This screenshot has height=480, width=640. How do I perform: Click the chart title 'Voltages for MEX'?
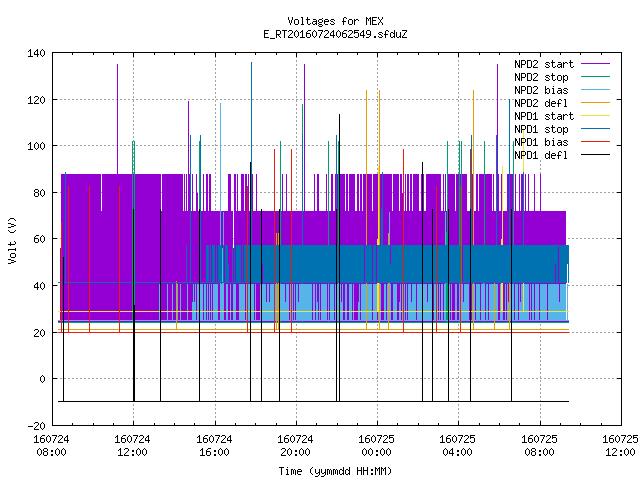coord(335,21)
